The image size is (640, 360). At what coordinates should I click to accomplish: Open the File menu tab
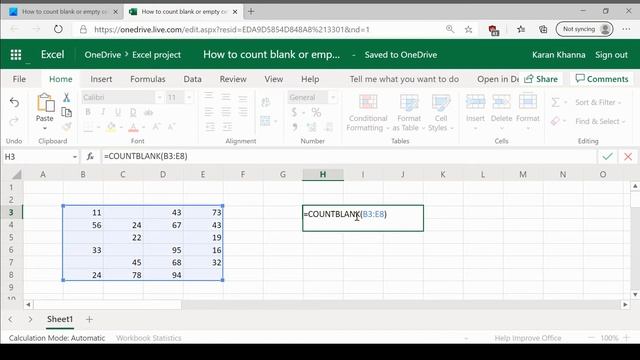point(19,79)
